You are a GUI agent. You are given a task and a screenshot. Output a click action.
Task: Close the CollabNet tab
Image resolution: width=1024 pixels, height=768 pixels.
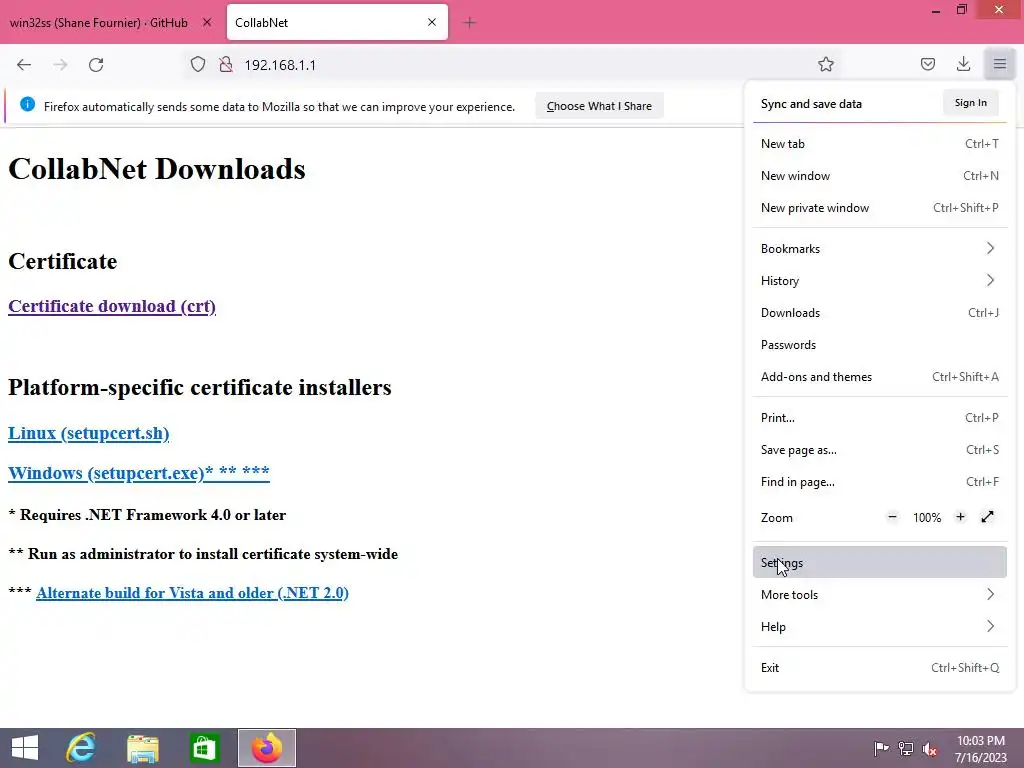432,22
